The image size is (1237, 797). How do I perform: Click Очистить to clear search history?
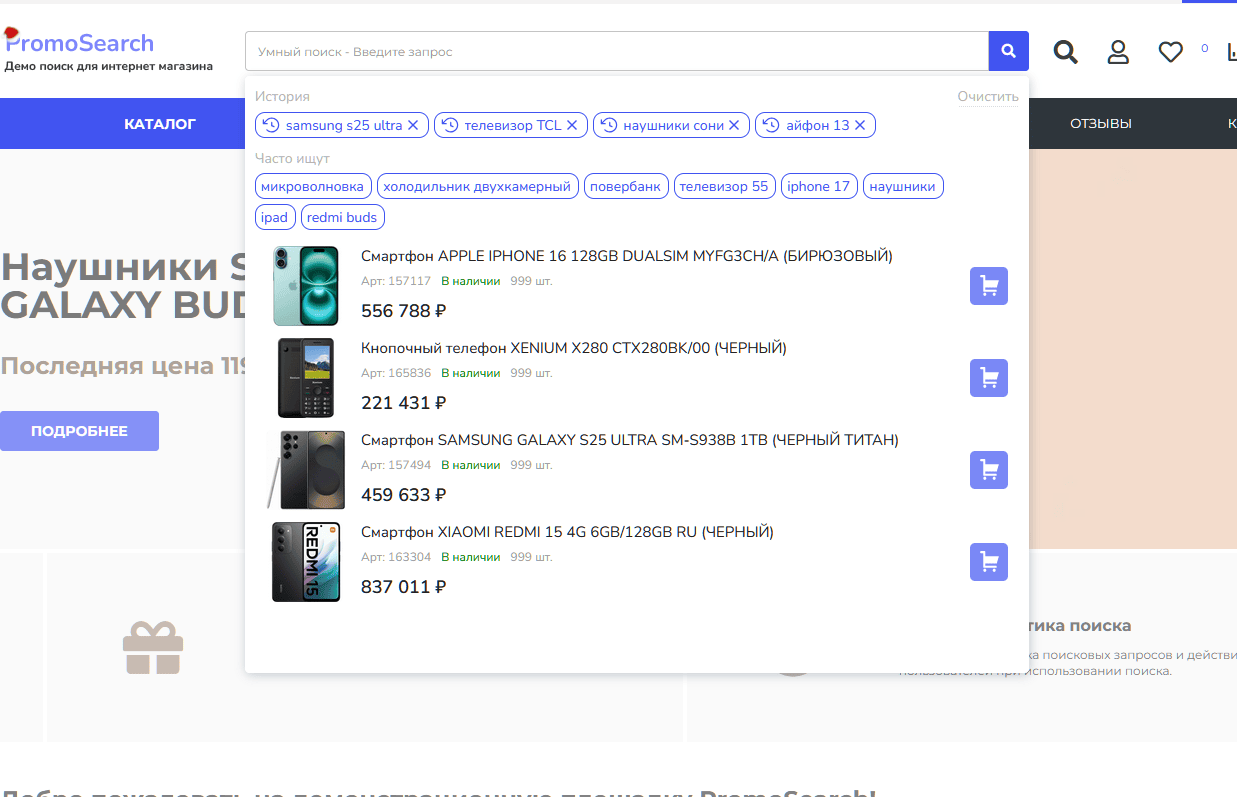pyautogui.click(x=987, y=97)
